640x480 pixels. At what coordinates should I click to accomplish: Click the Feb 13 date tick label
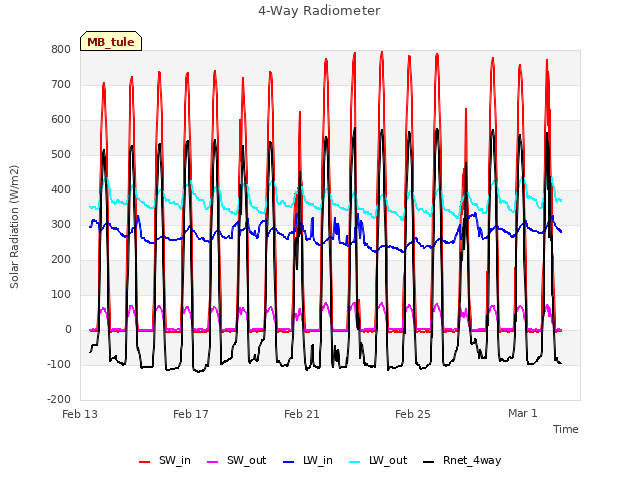[80, 414]
